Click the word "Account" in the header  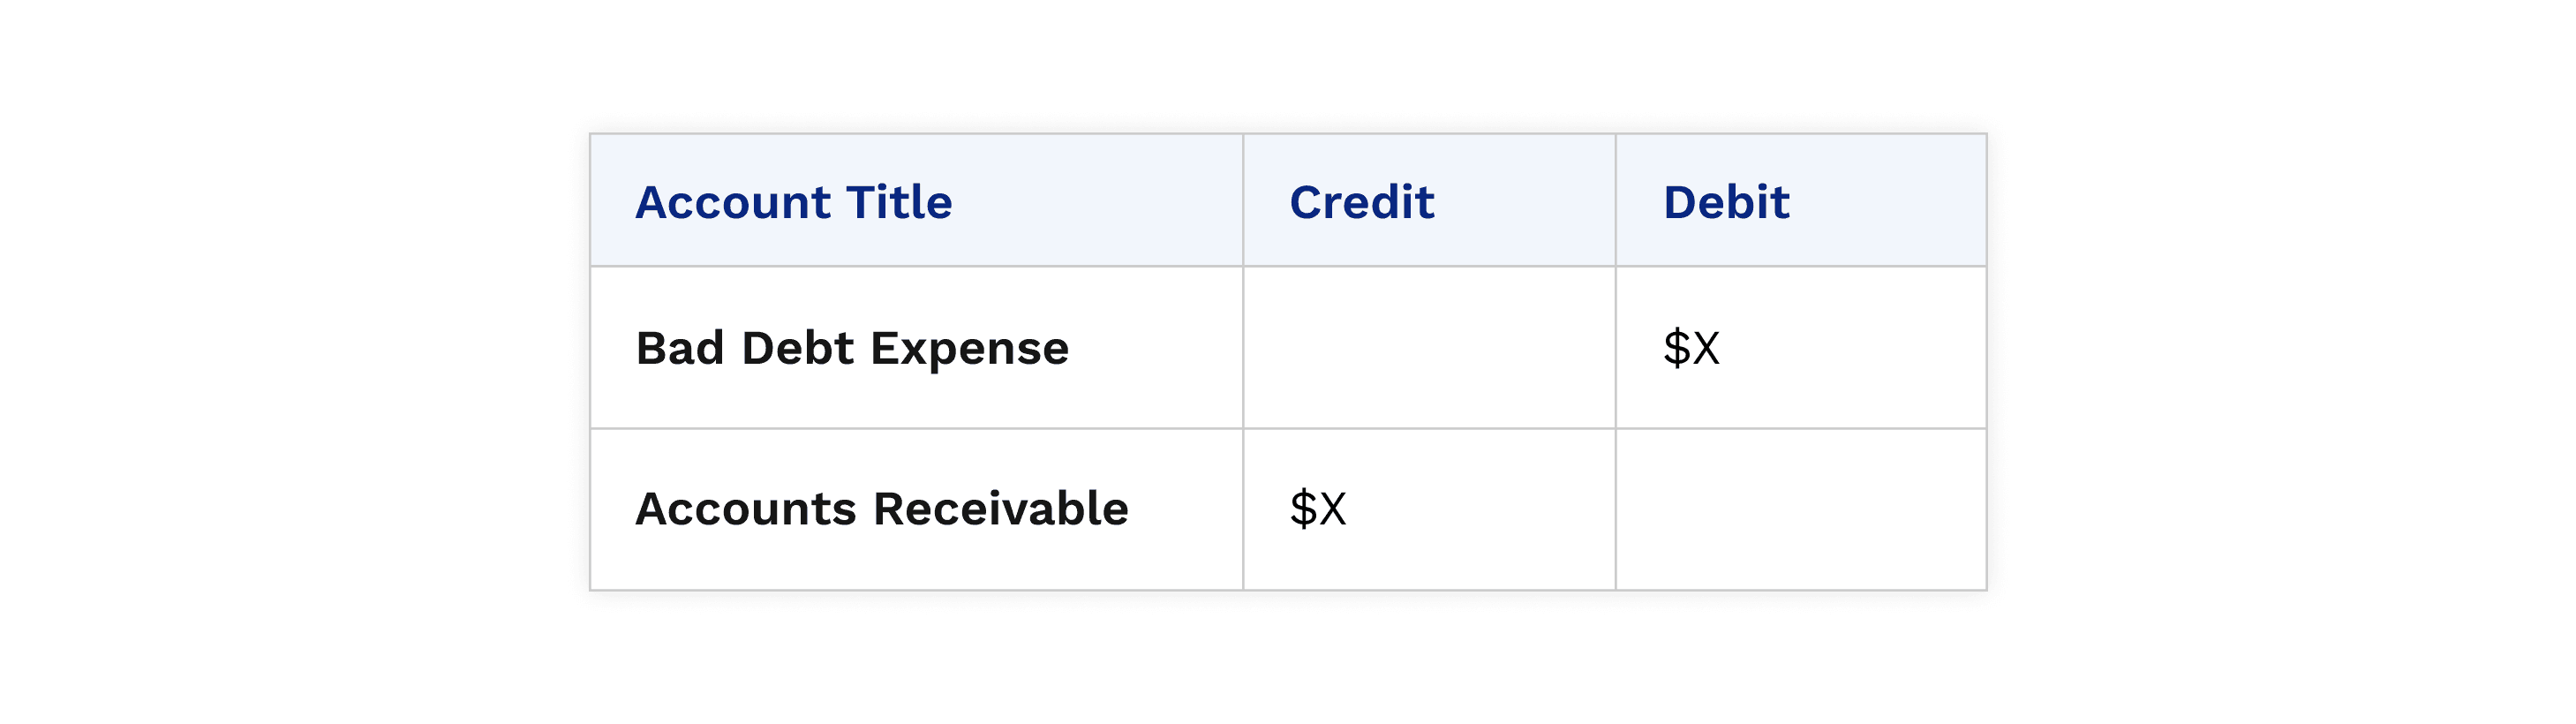(733, 202)
